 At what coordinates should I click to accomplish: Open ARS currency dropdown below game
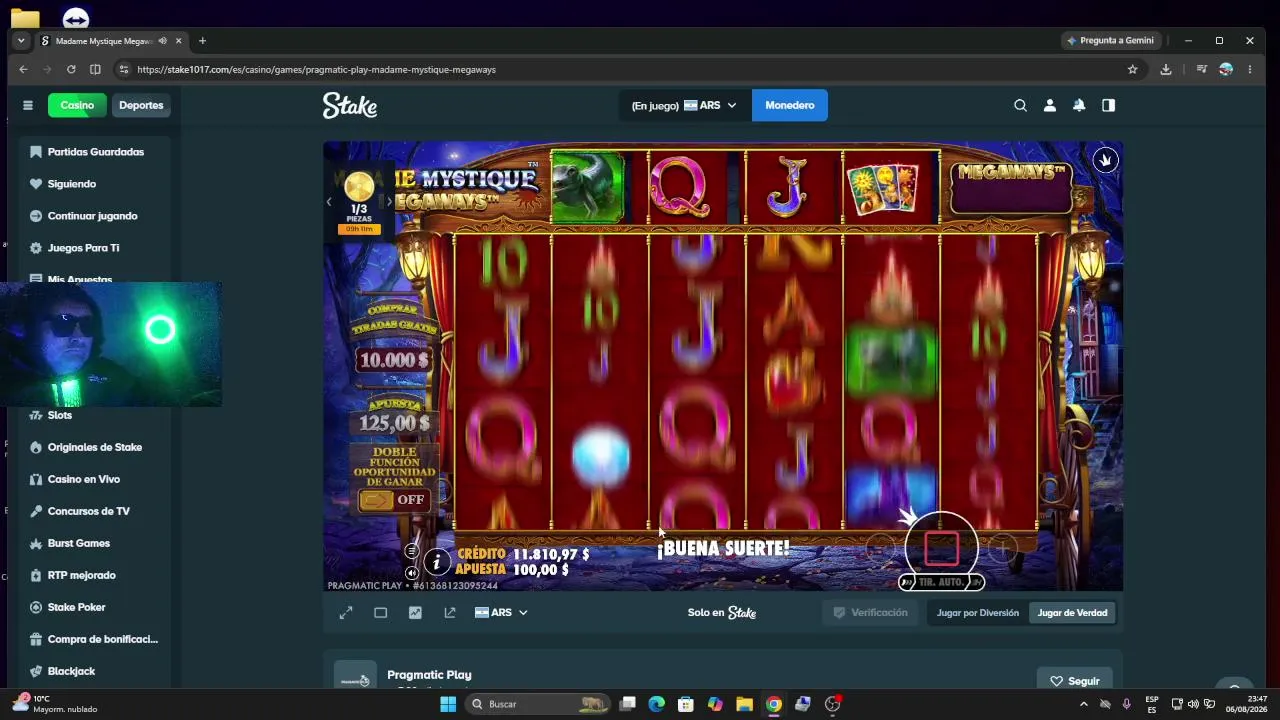point(501,612)
